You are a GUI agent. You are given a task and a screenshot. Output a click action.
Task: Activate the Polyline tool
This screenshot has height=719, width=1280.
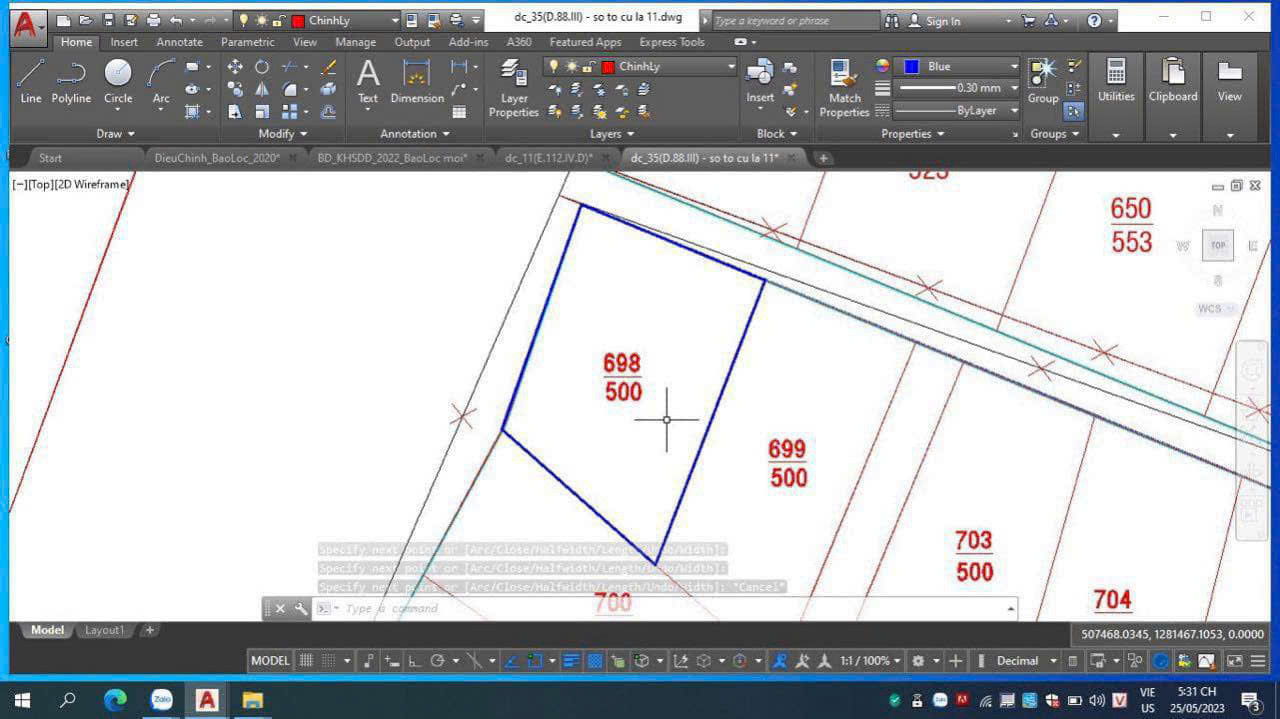pyautogui.click(x=71, y=80)
